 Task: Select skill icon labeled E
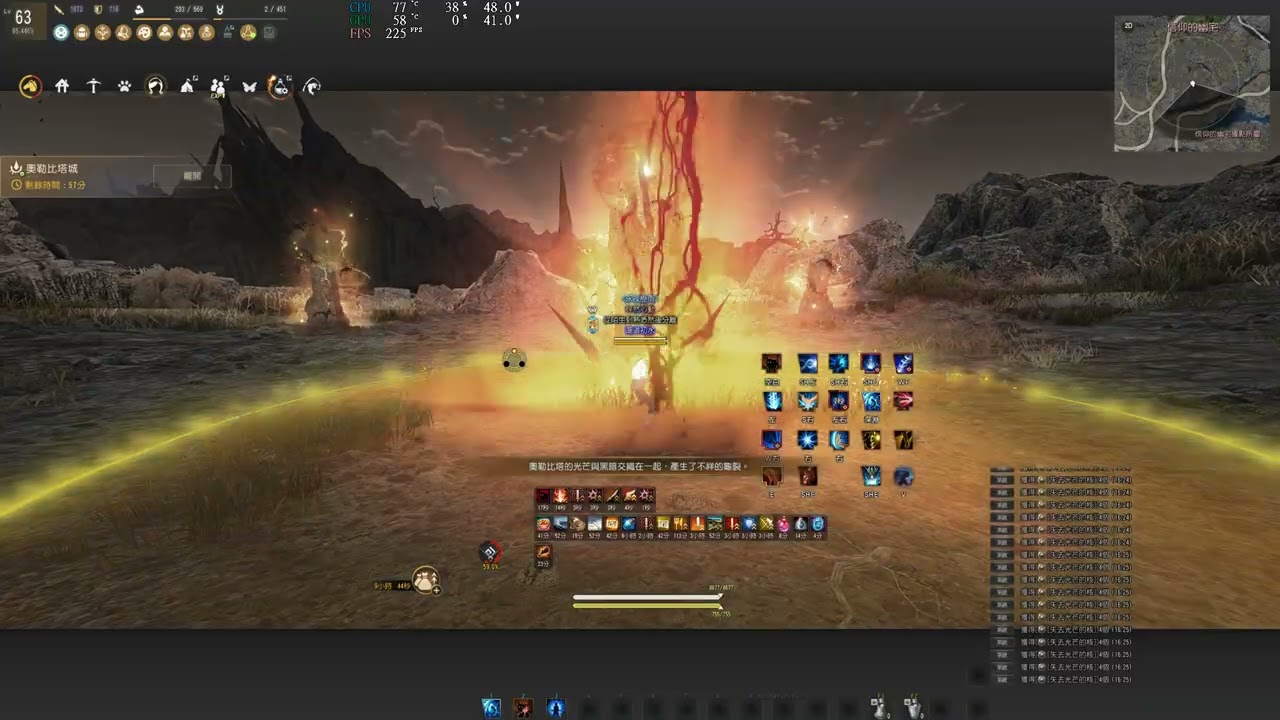772,476
